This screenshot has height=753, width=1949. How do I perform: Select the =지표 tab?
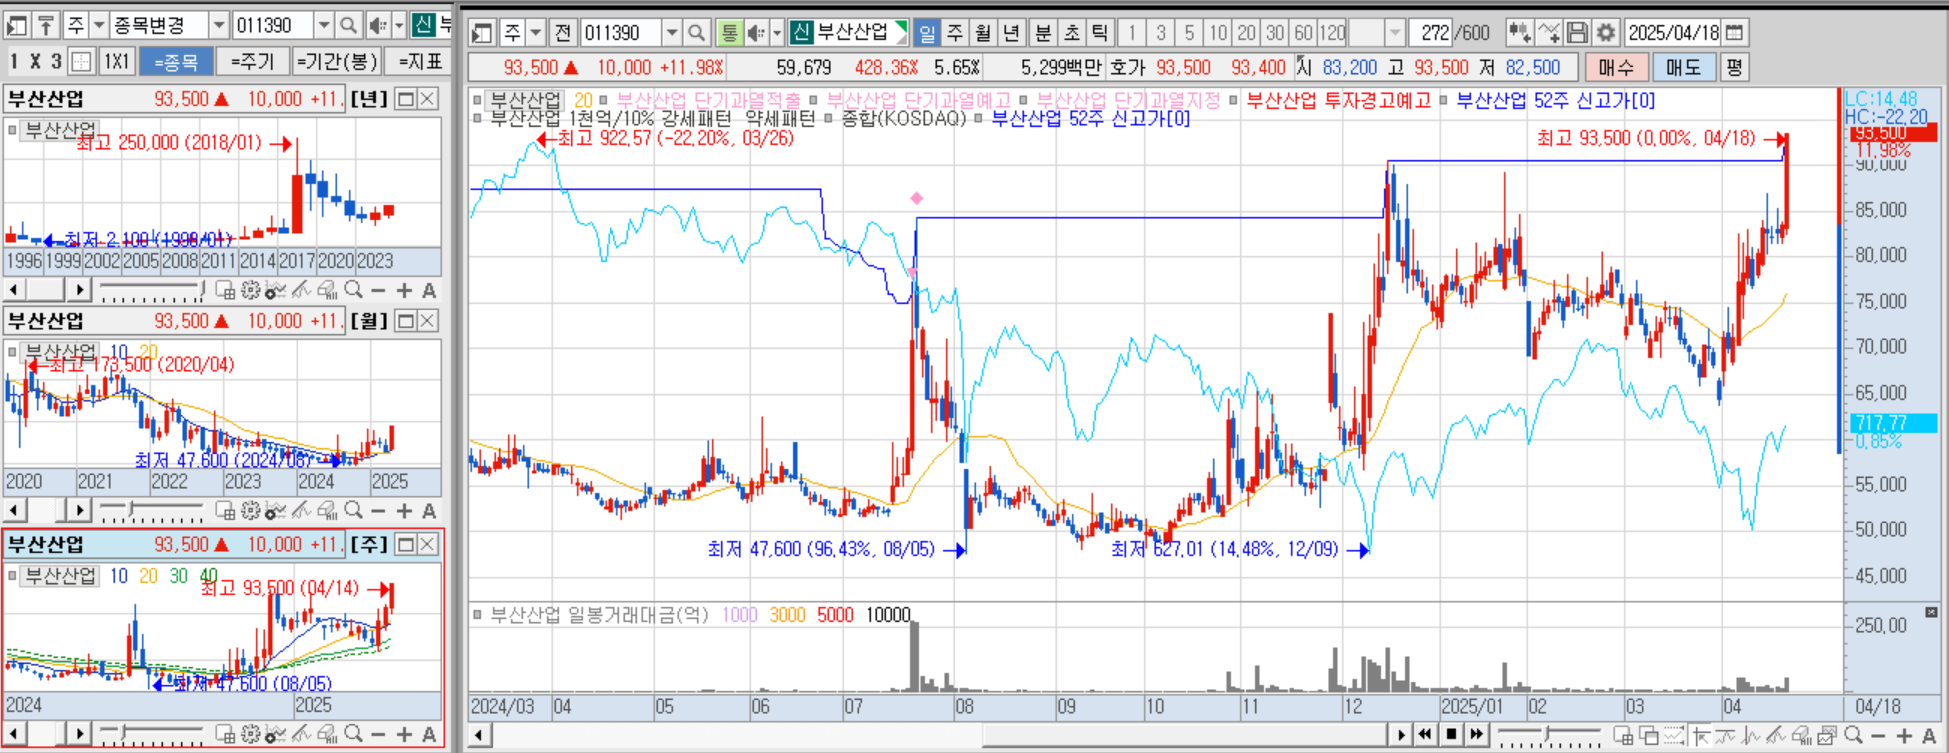coord(420,62)
